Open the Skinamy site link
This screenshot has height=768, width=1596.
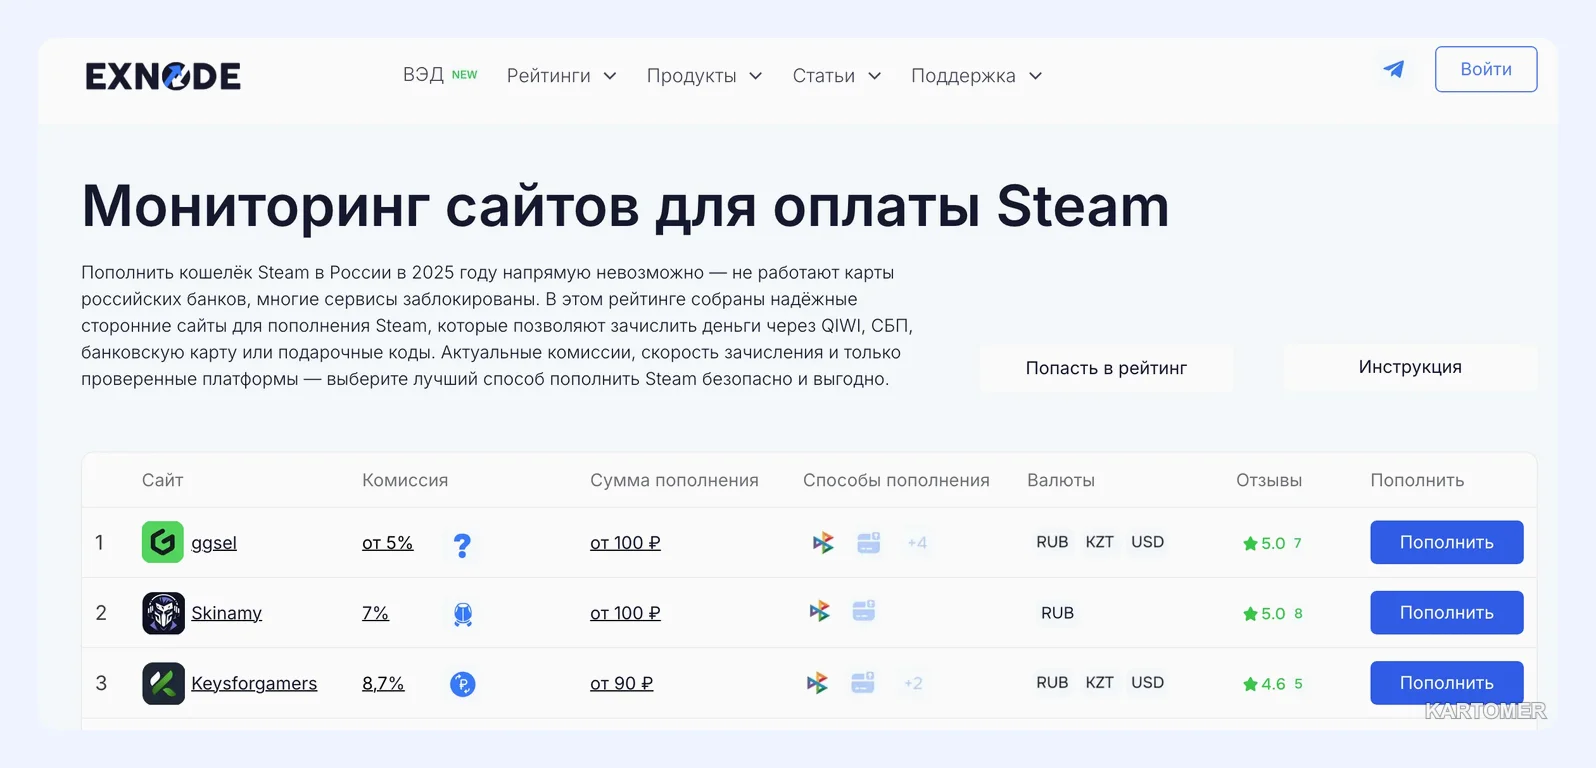click(227, 613)
